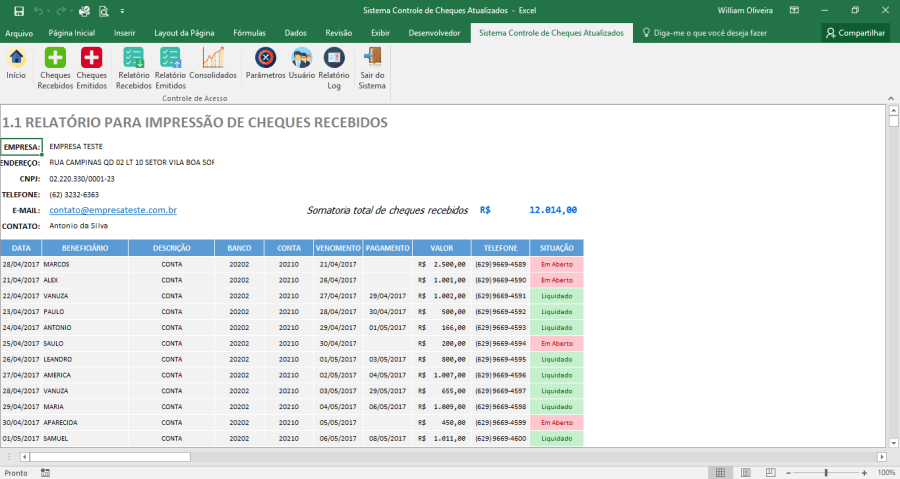Click the vertical scrollbar down arrow
The image size is (900, 479).
pos(893,443)
